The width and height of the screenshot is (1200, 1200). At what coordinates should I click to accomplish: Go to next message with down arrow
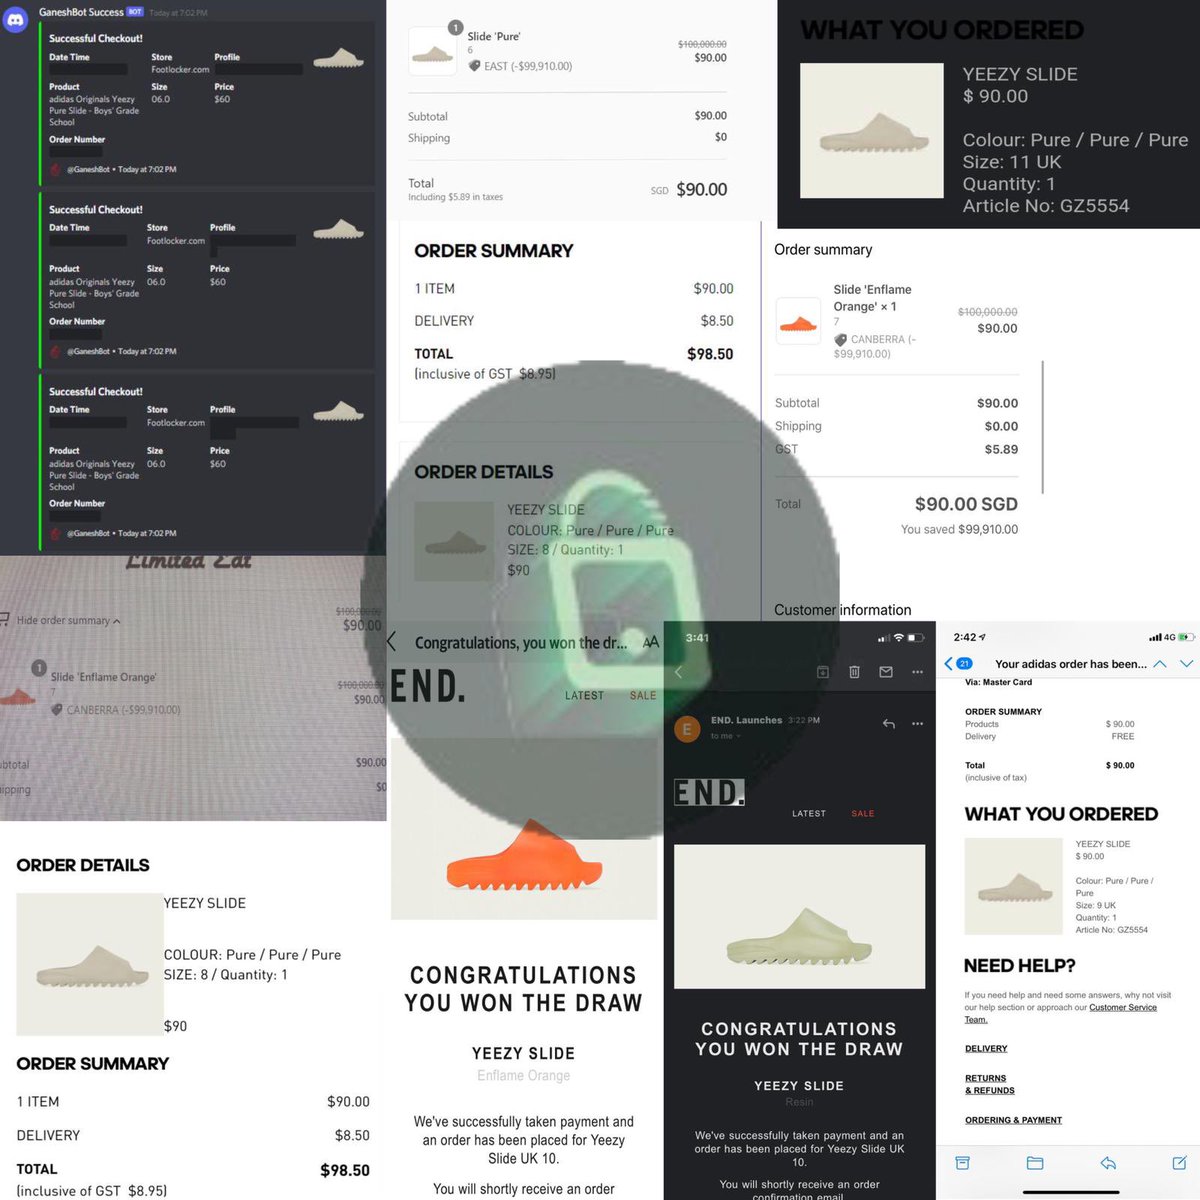tap(1186, 663)
